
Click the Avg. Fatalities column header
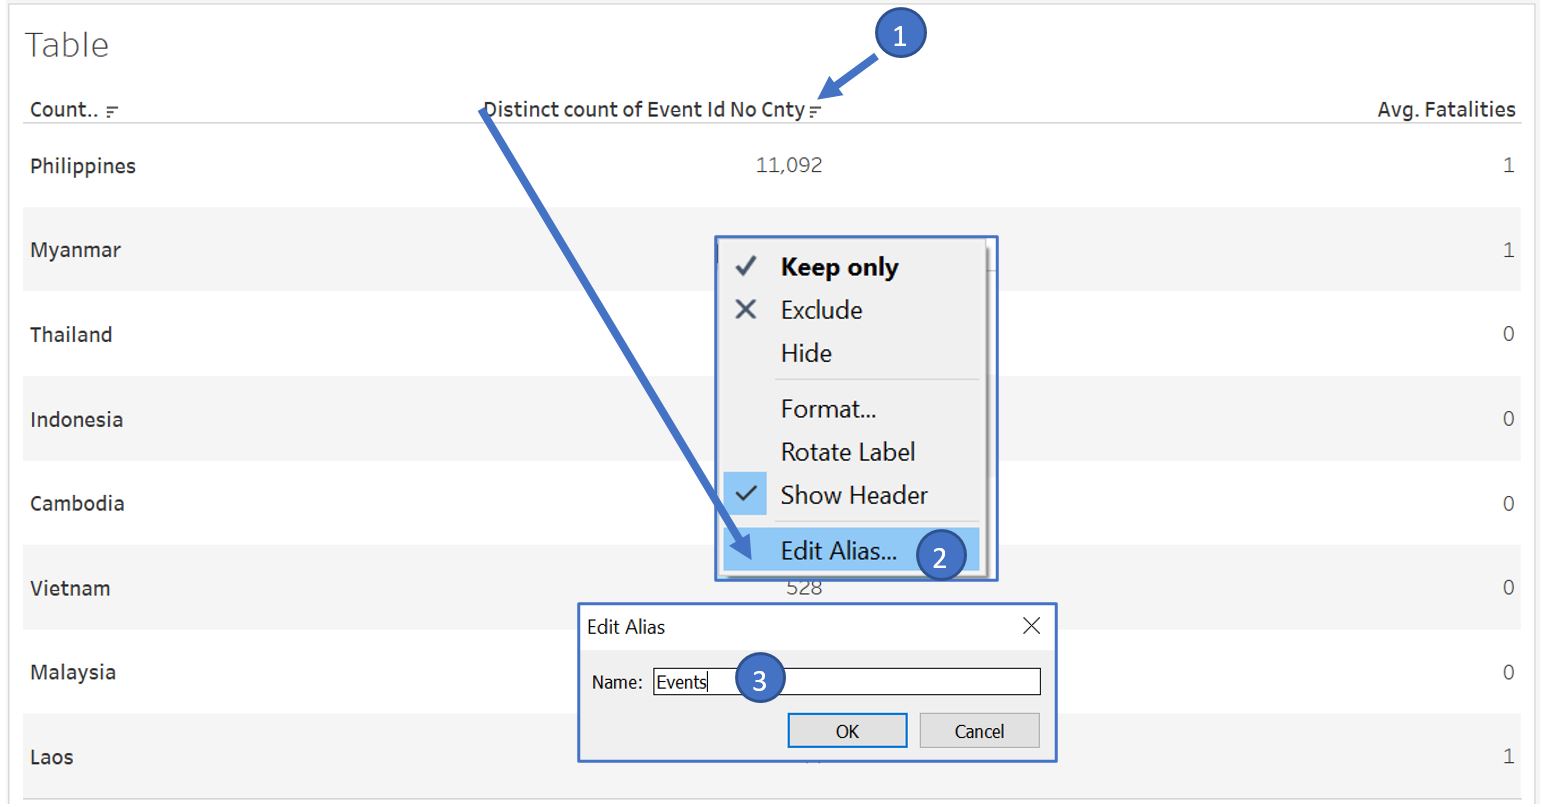click(1446, 110)
